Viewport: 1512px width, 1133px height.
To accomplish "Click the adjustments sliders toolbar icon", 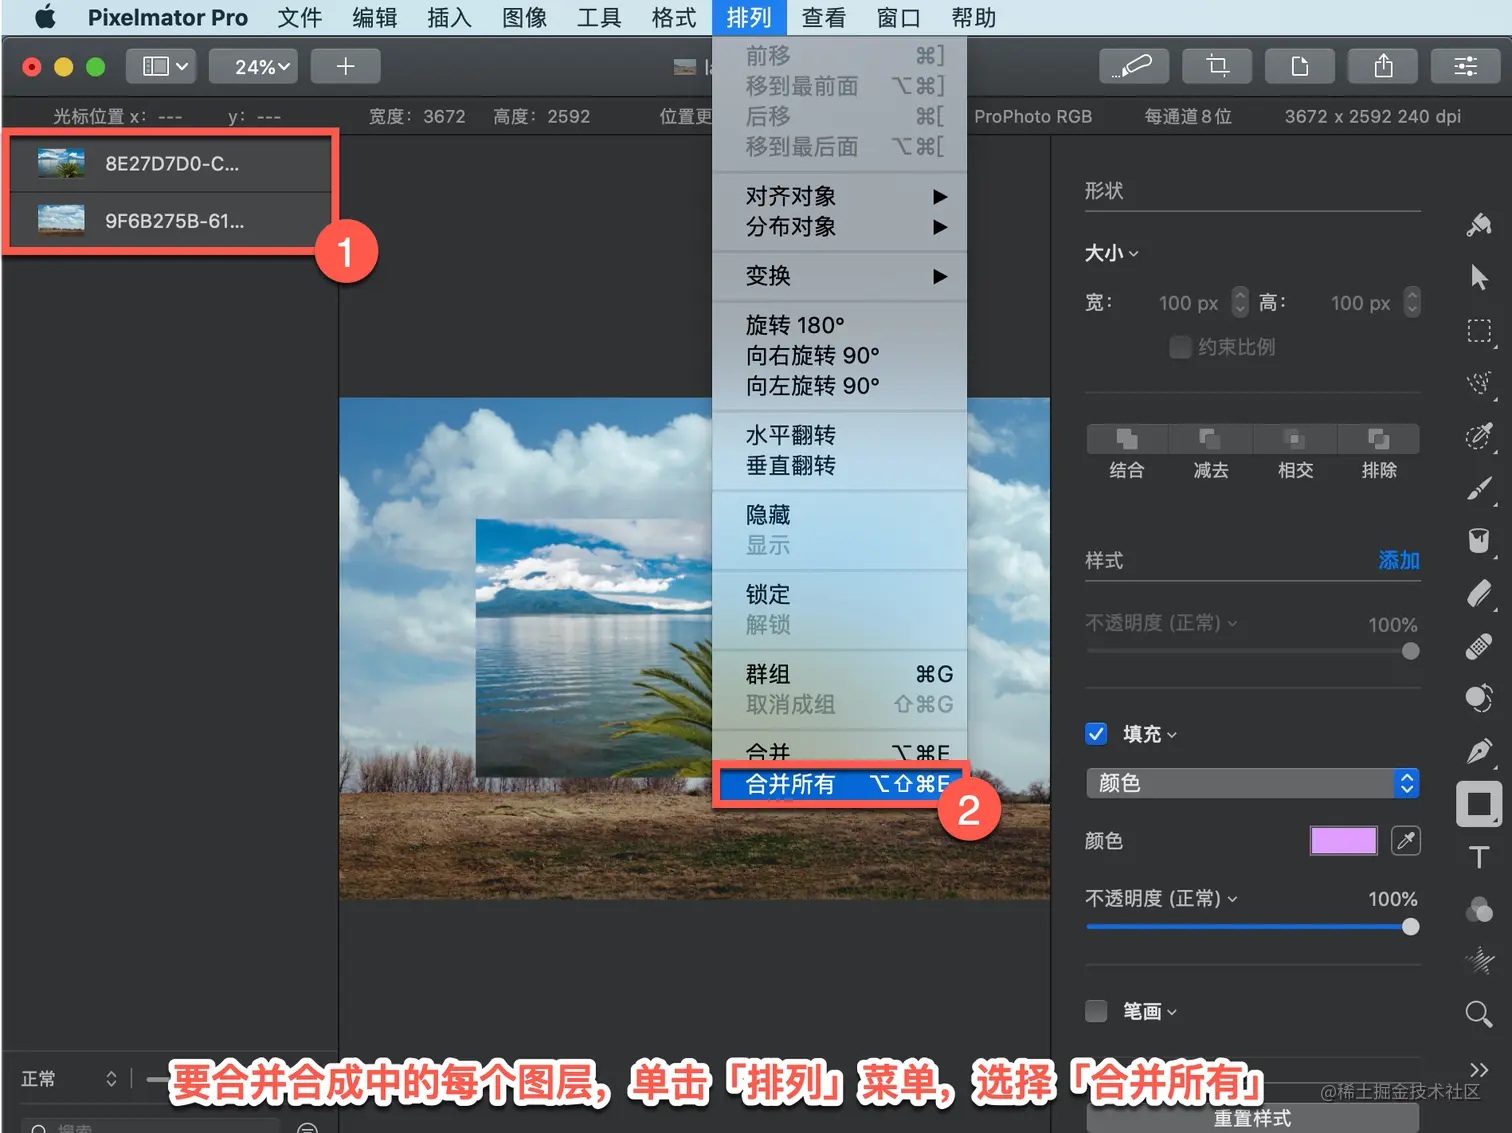I will tap(1466, 66).
